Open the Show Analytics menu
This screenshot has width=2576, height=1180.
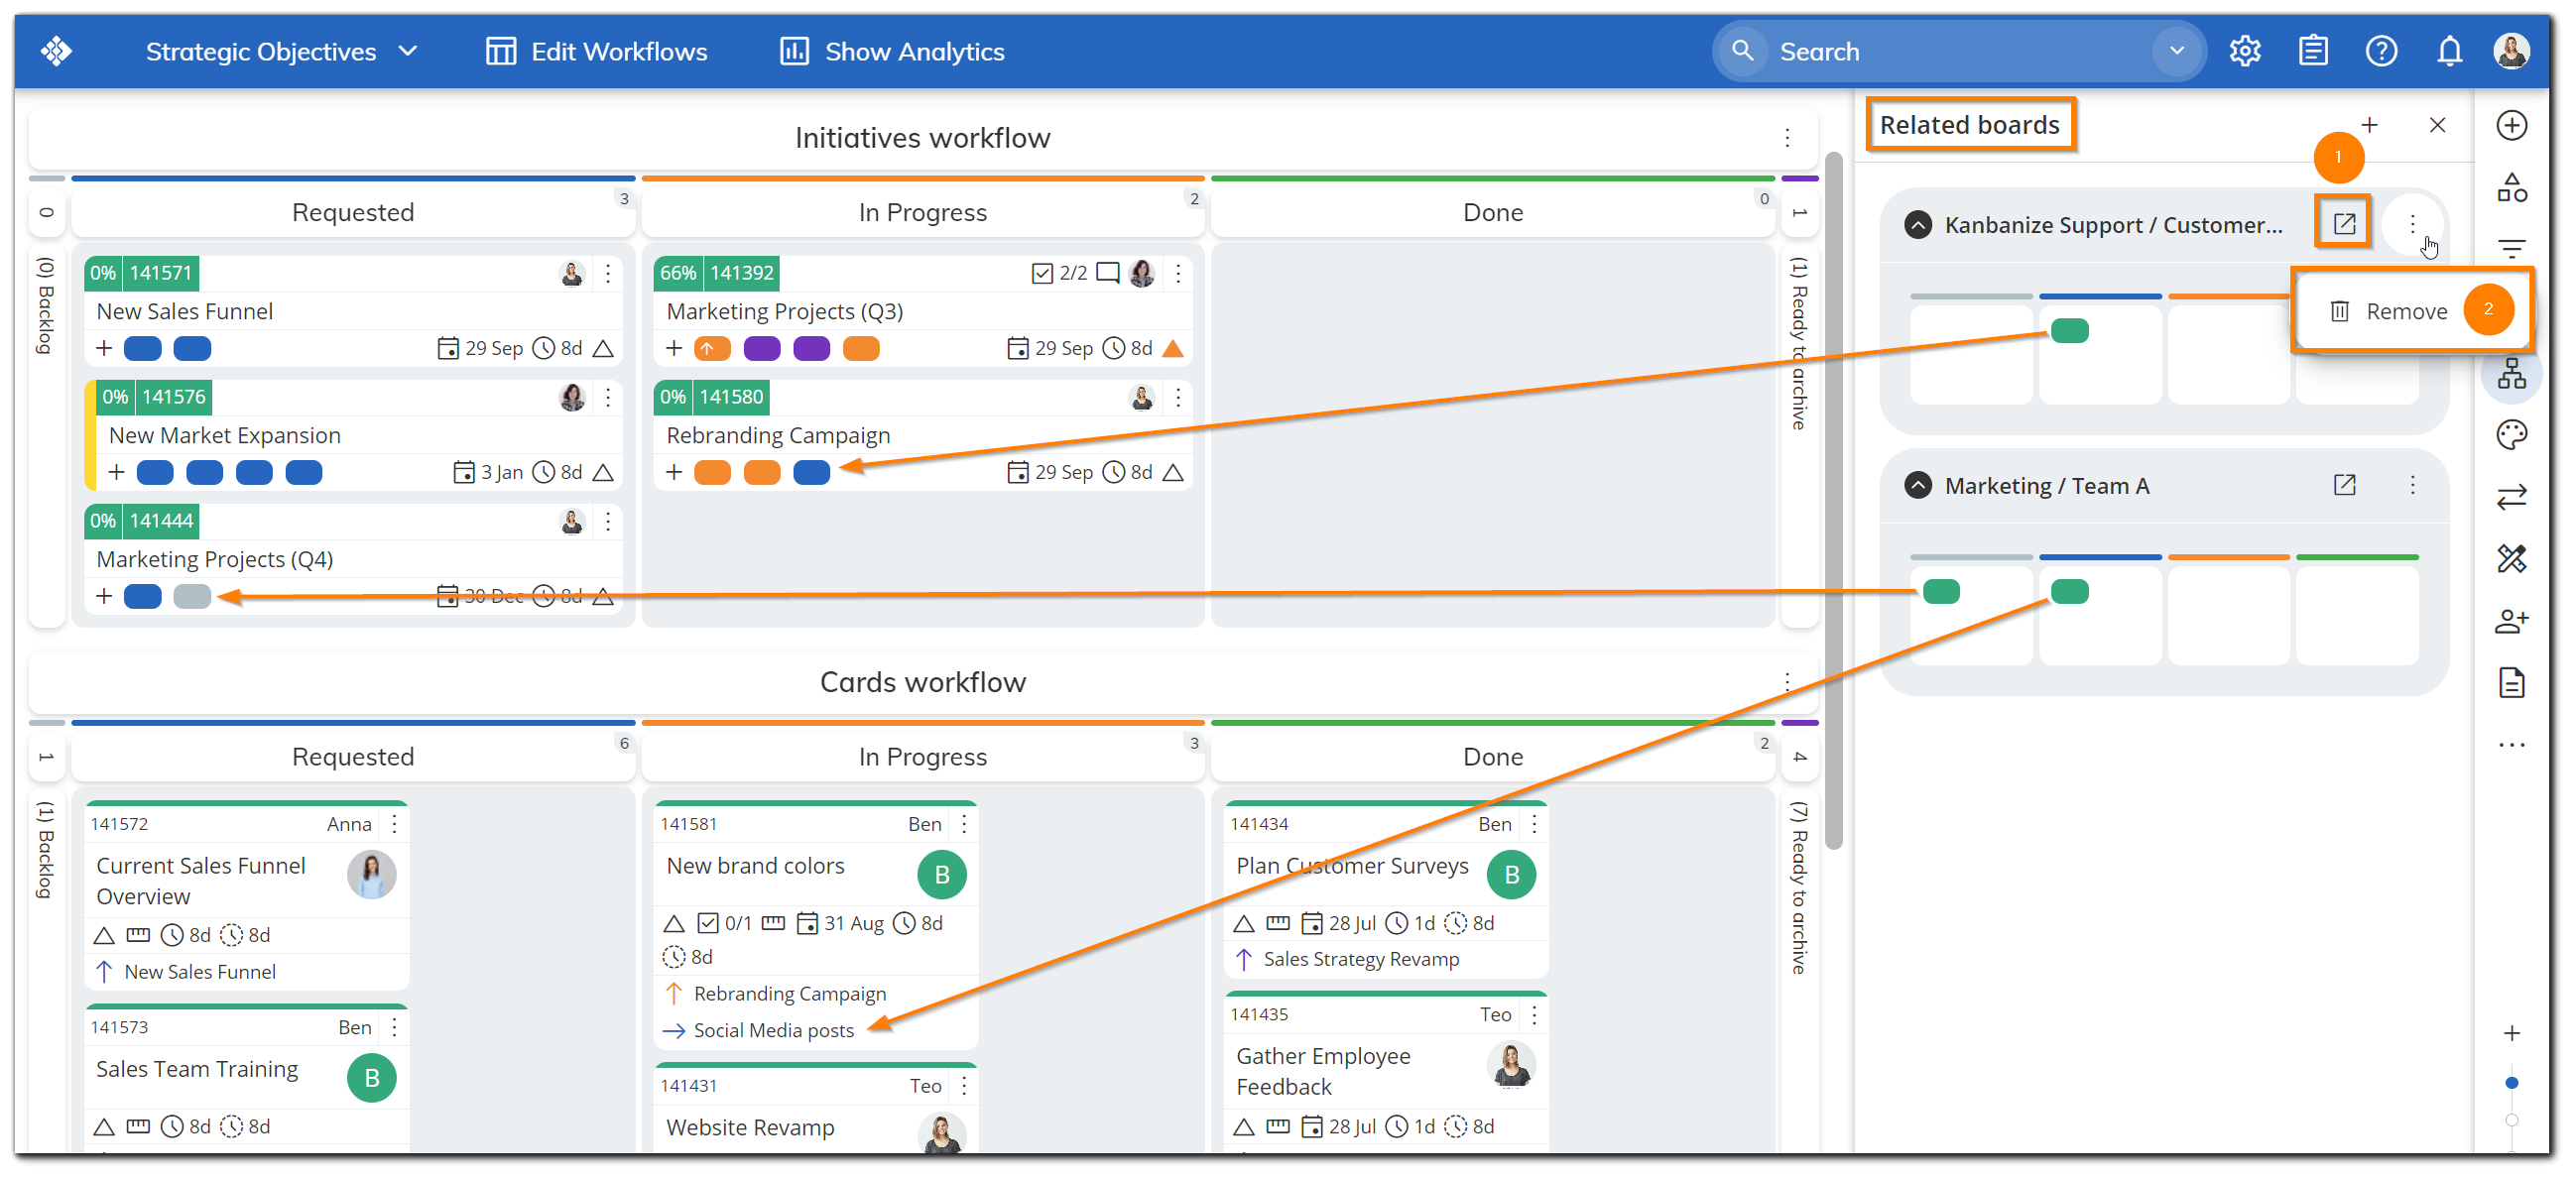(x=913, y=51)
